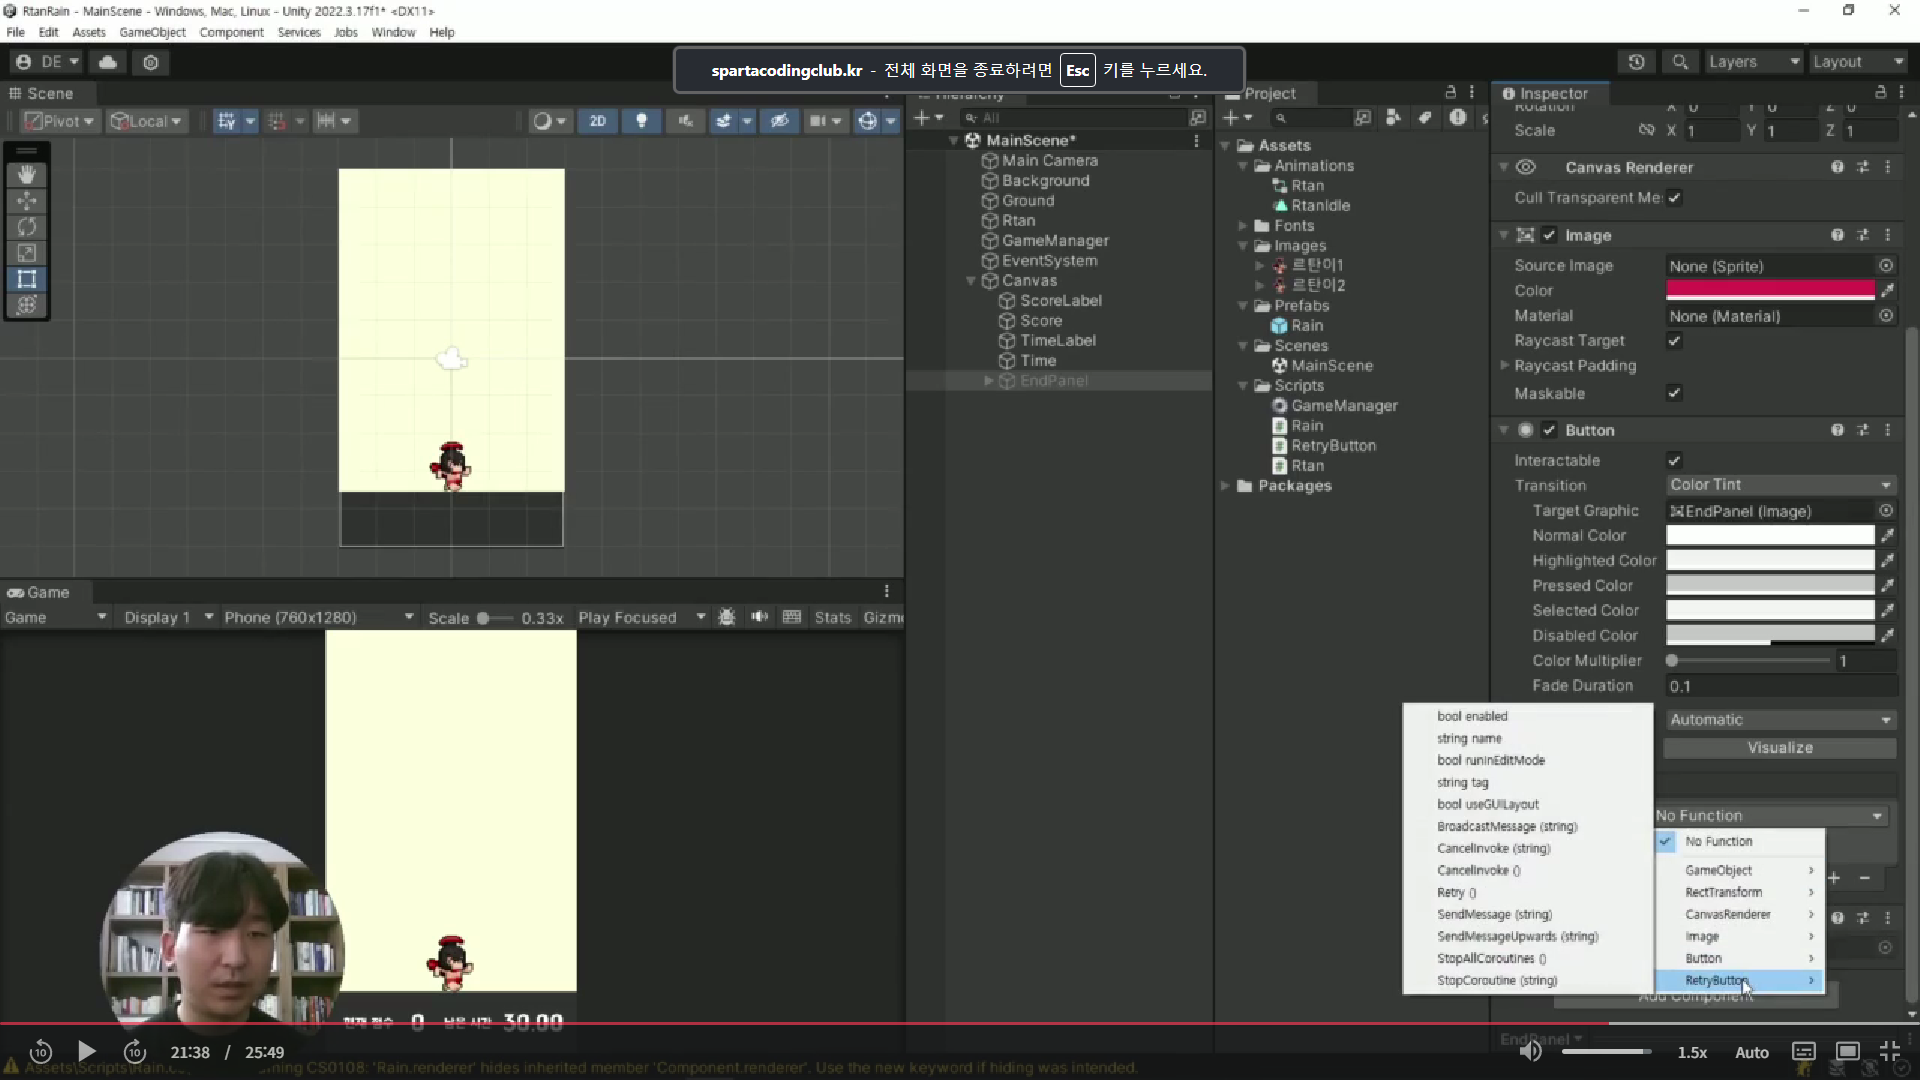Open the Navigation Automatic dropdown
This screenshot has width=1920, height=1080.
click(1780, 720)
